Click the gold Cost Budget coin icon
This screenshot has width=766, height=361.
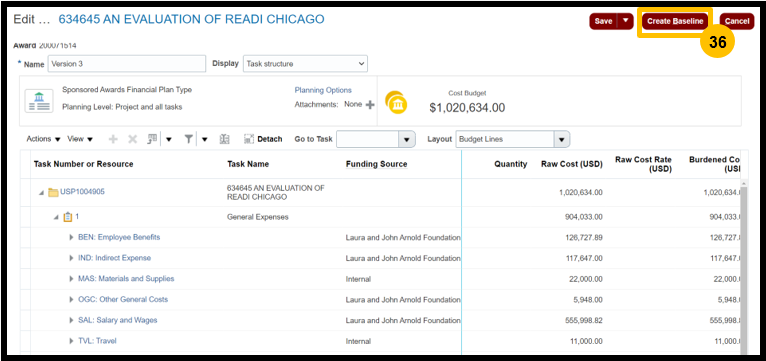396,103
